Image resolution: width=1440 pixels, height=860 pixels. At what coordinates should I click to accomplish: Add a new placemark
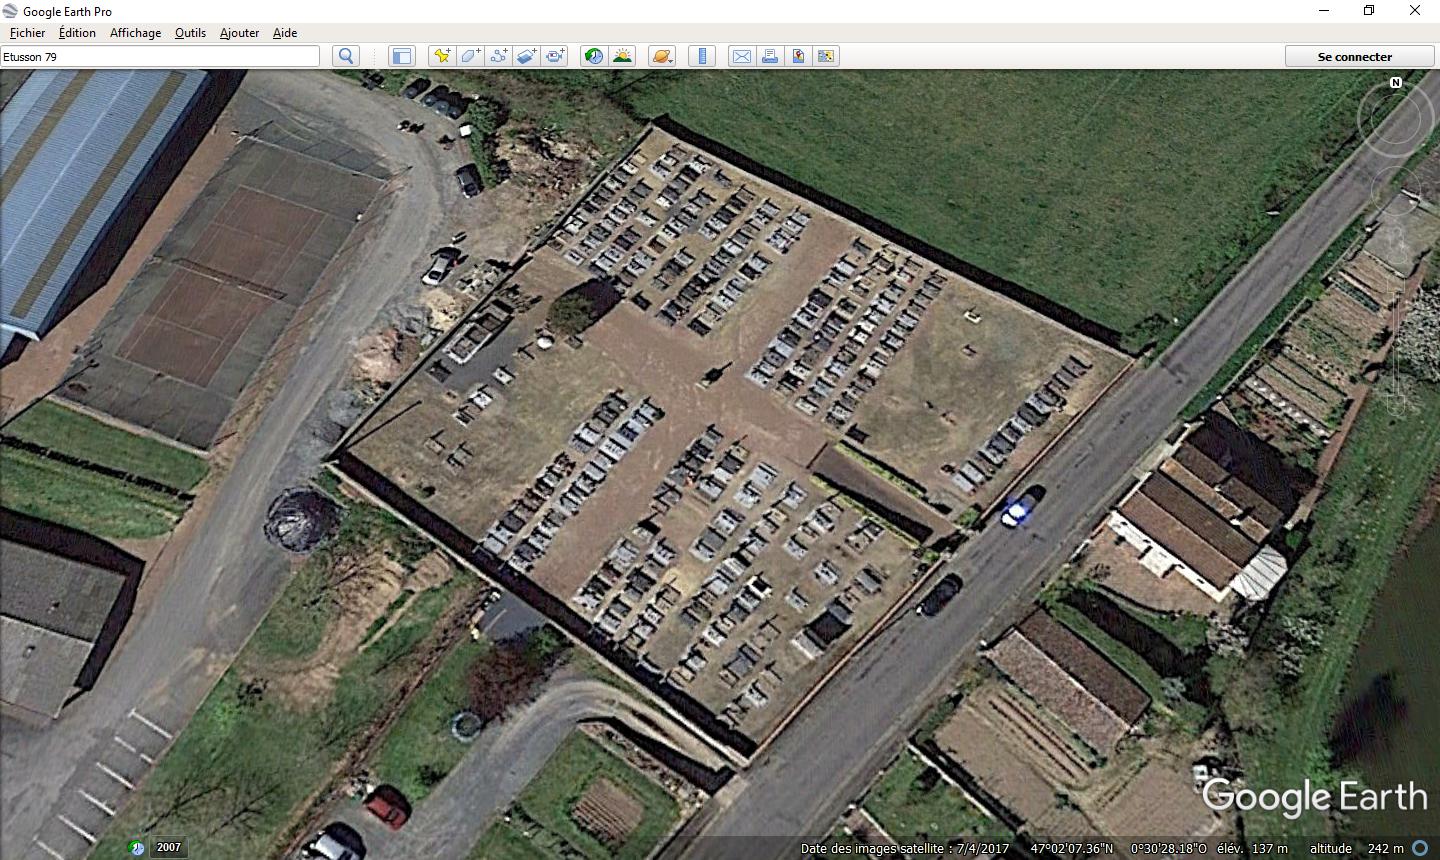click(x=441, y=56)
